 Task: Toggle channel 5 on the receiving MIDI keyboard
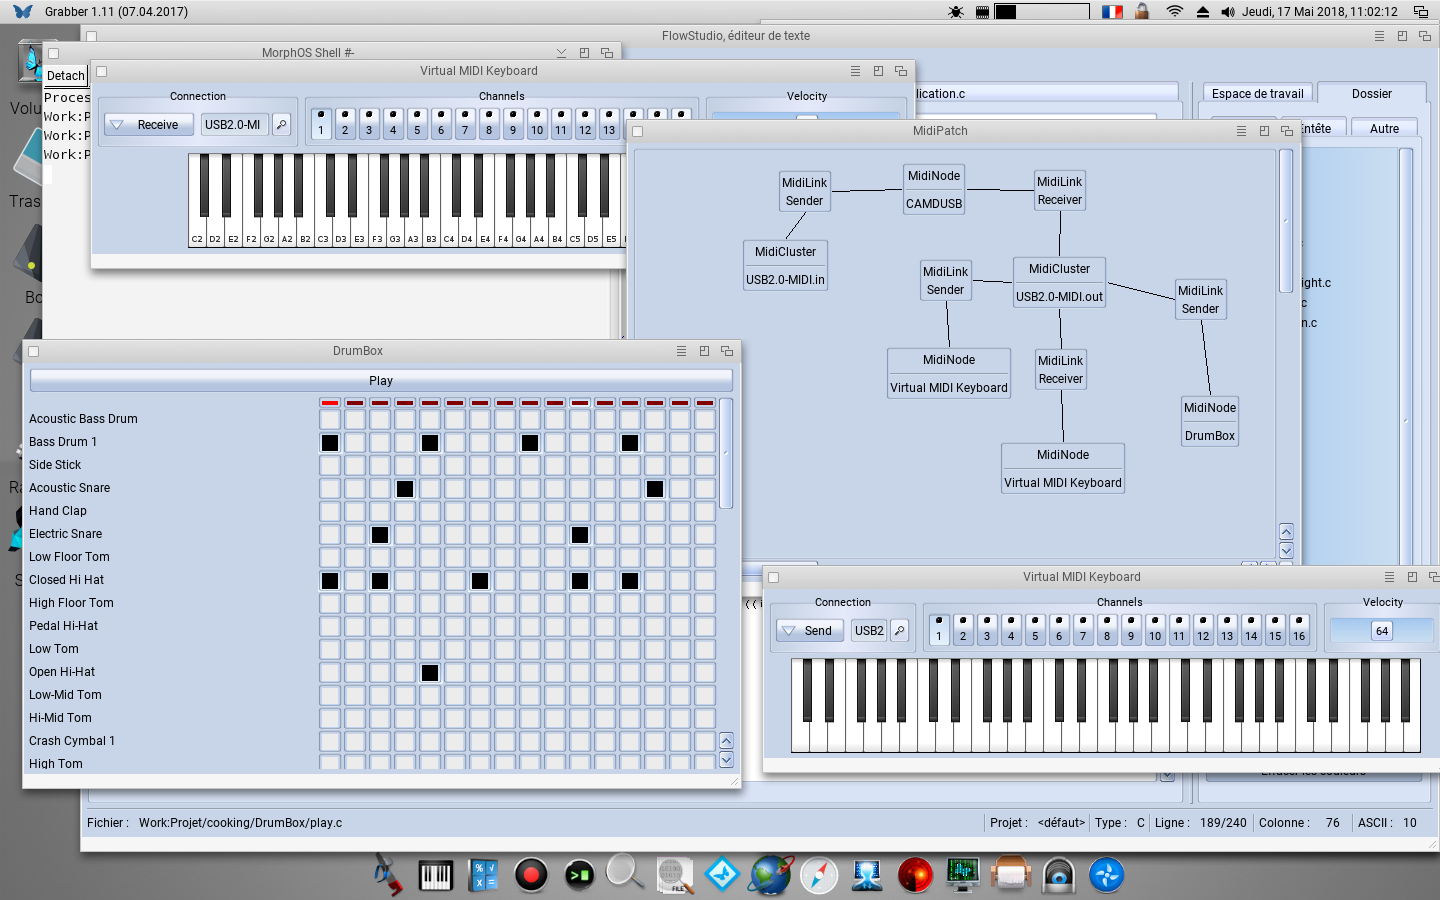(417, 123)
